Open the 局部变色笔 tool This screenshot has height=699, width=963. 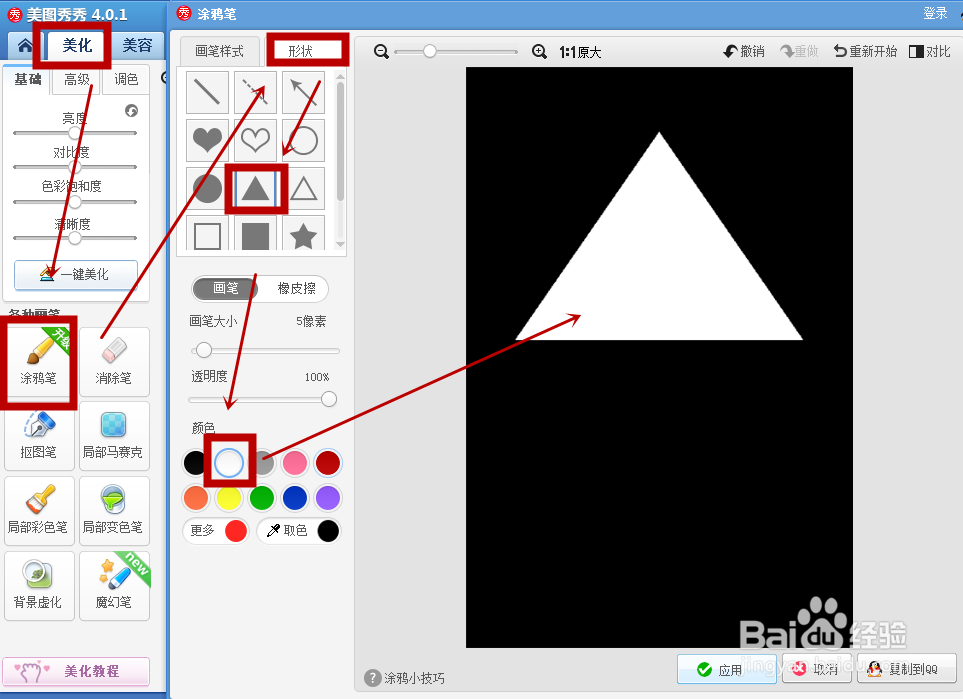[114, 511]
